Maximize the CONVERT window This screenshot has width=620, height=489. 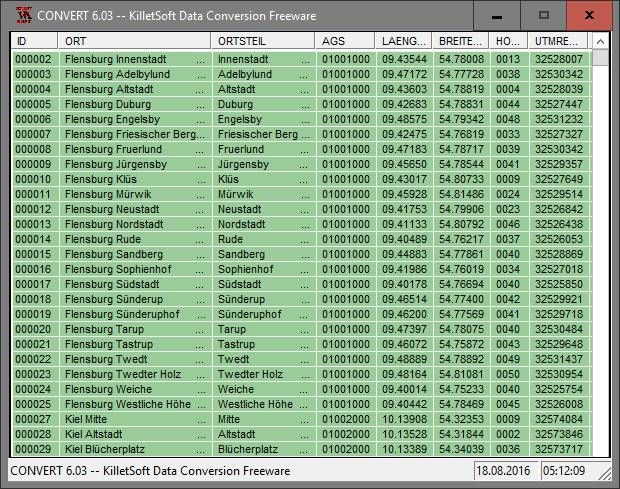click(544, 16)
